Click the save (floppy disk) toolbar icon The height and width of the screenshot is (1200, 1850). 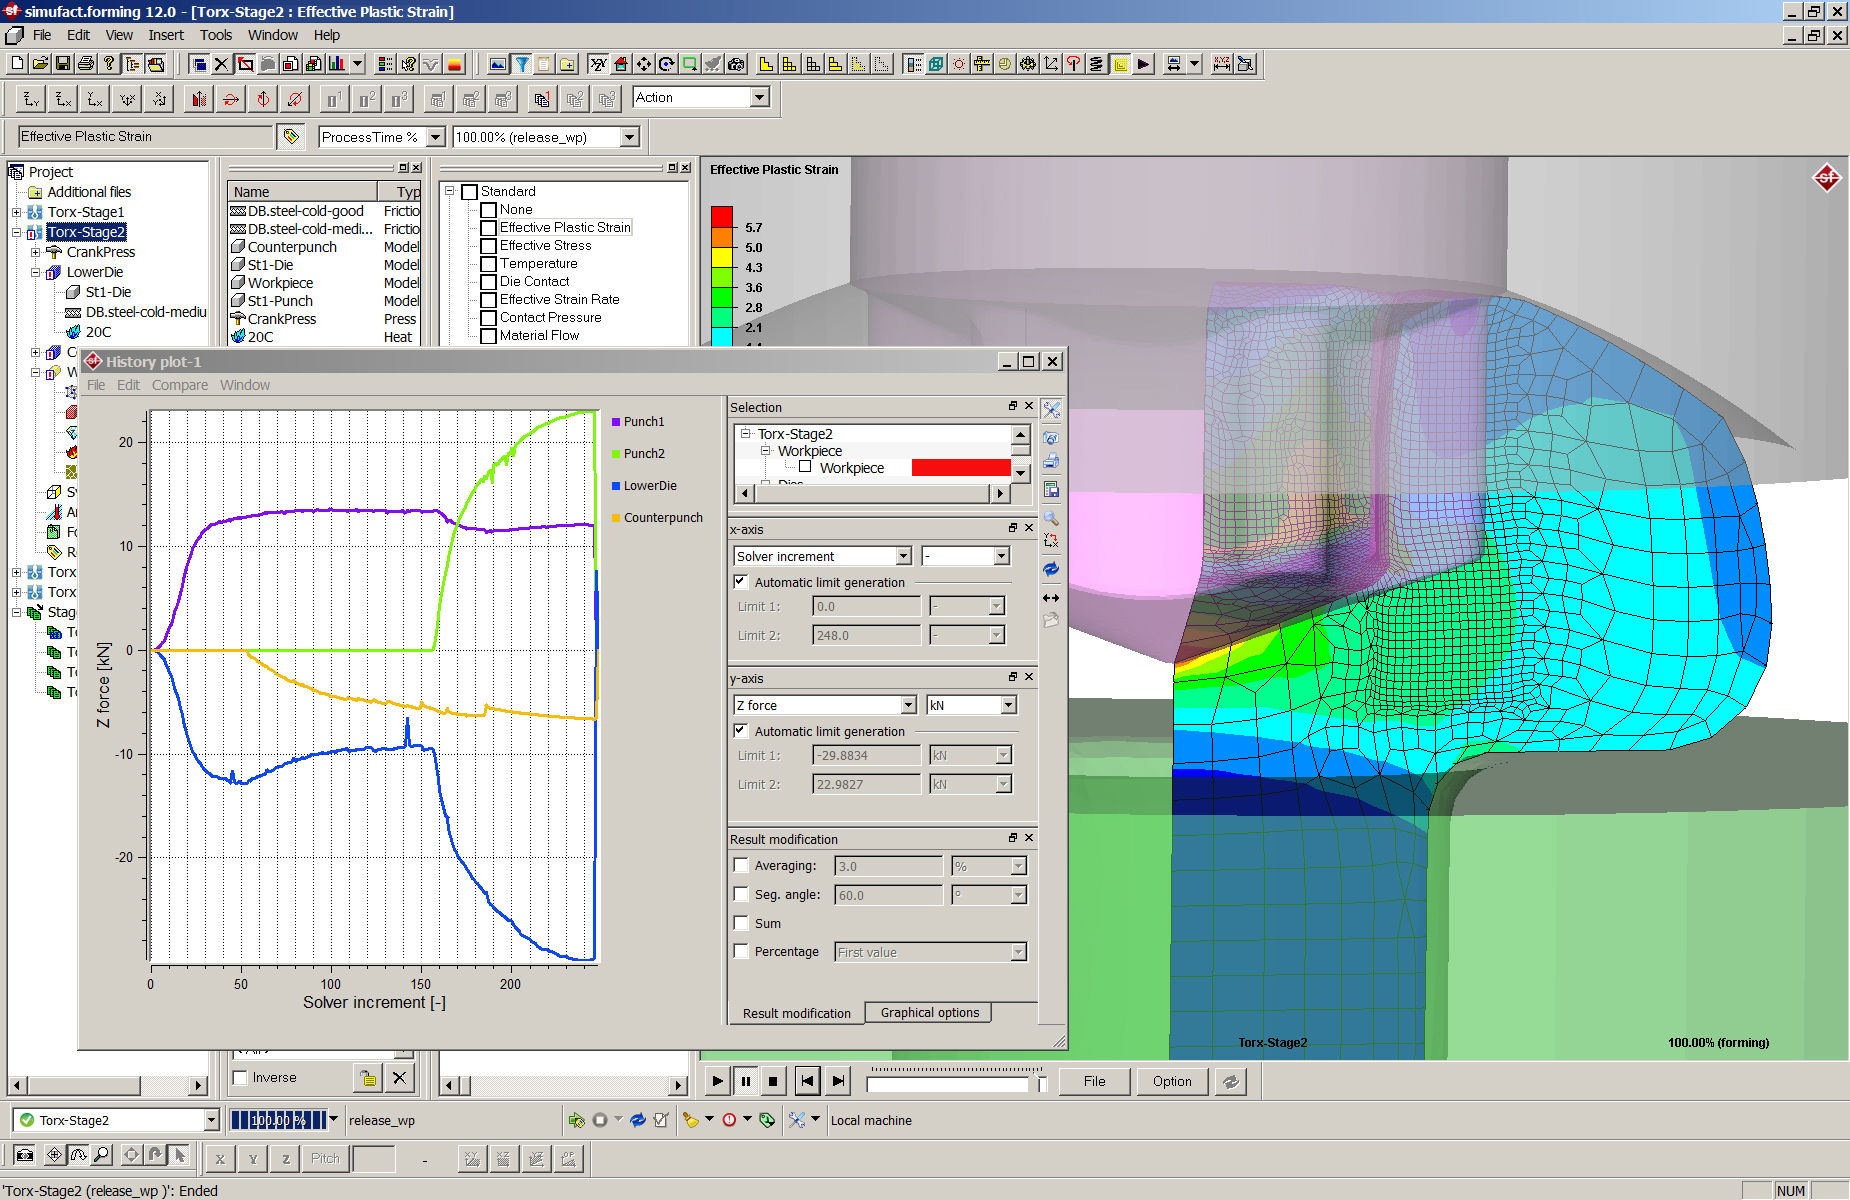coord(63,64)
